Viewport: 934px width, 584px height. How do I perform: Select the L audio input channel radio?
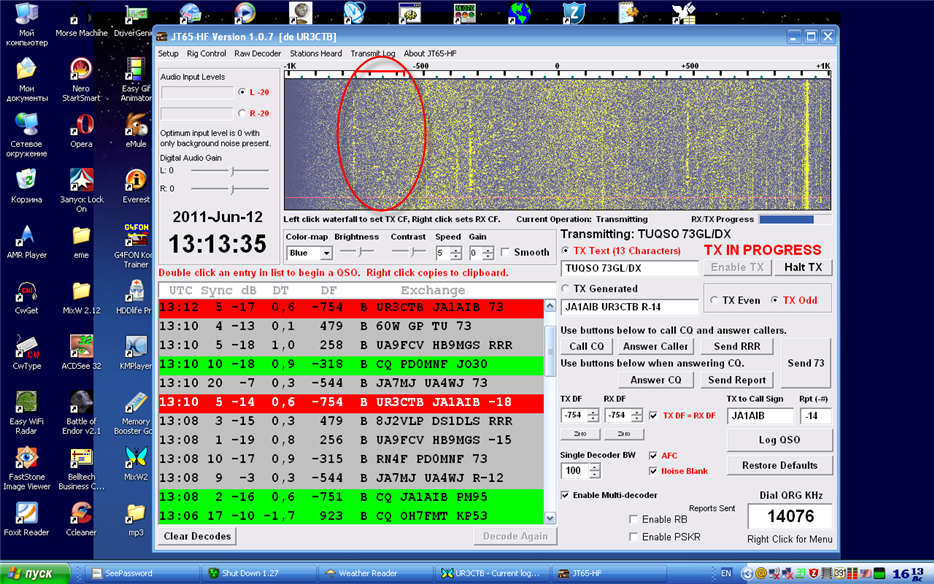click(x=242, y=92)
